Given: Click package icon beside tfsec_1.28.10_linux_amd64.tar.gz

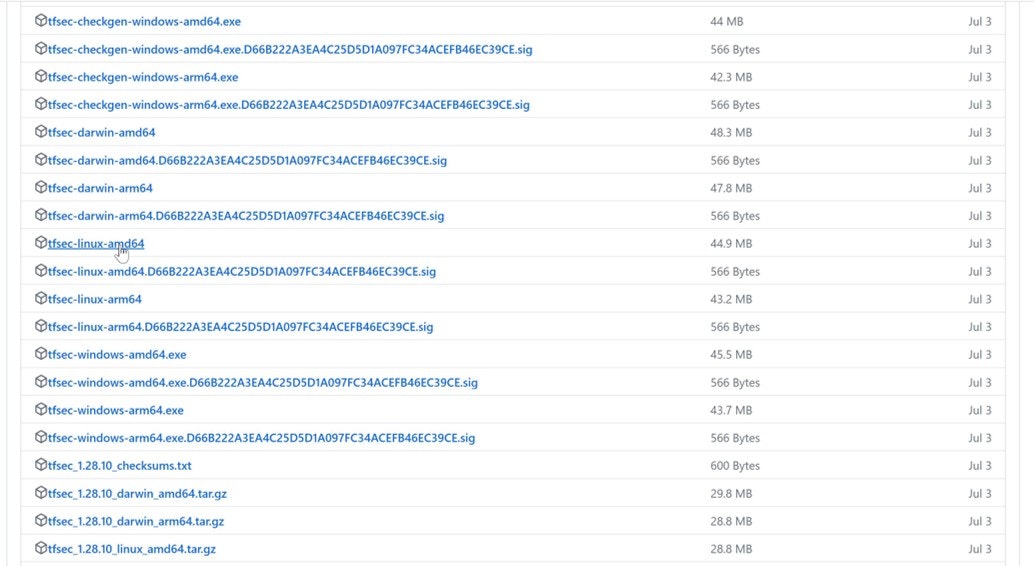Looking at the screenshot, I should coord(41,548).
